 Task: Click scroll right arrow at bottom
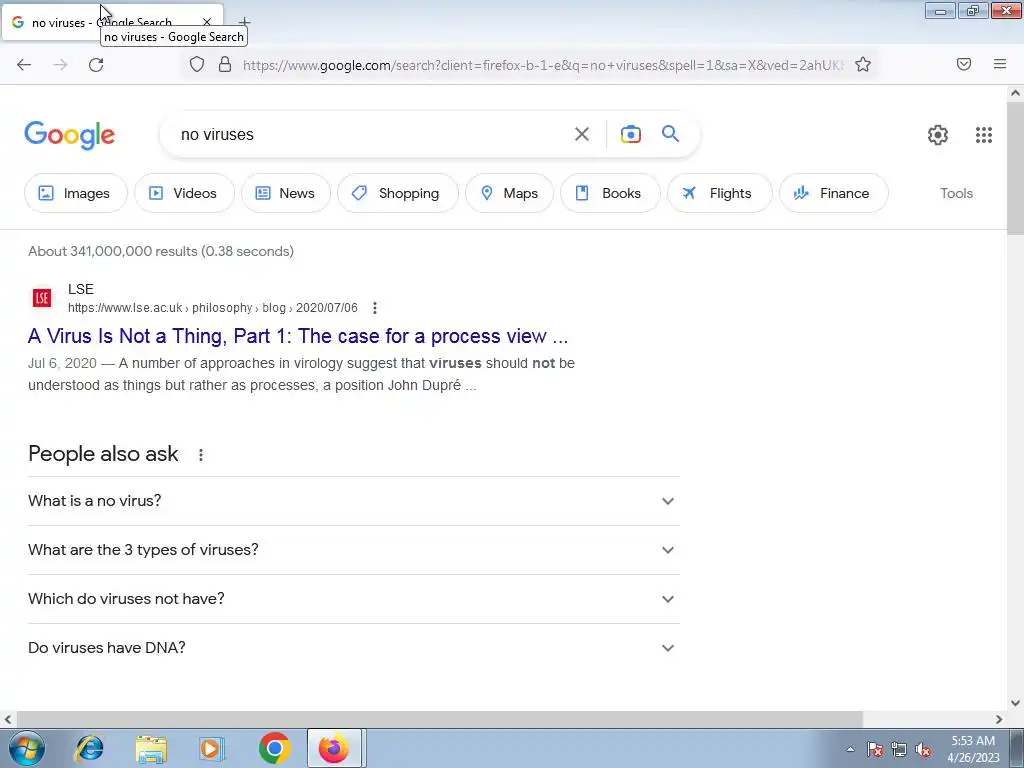pos(999,719)
